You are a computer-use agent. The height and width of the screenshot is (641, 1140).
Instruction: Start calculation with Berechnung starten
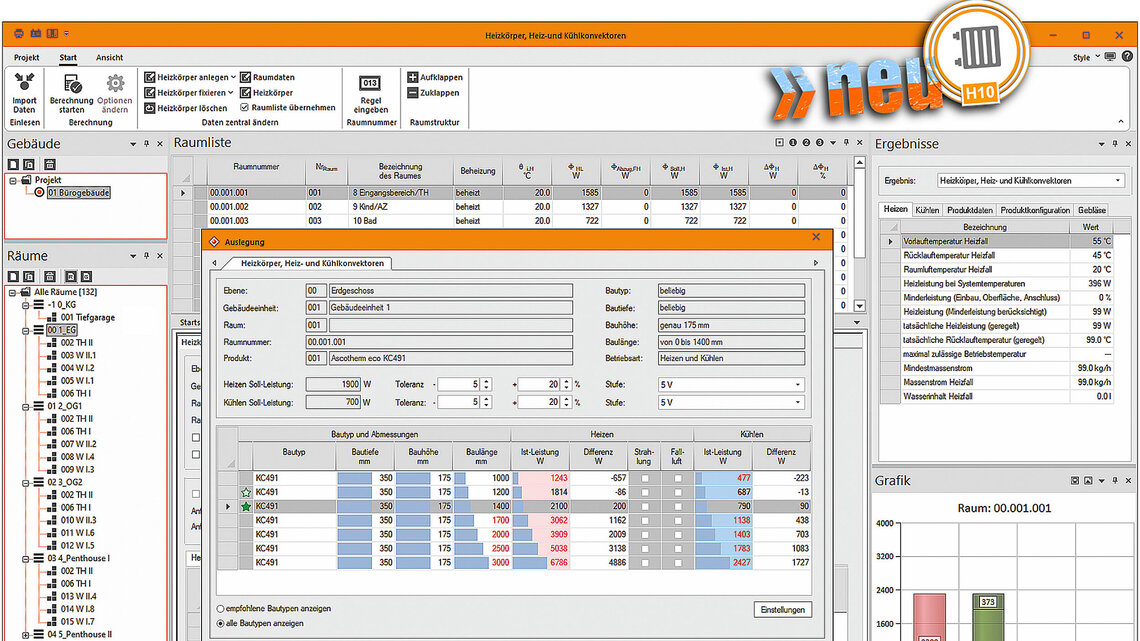point(72,93)
